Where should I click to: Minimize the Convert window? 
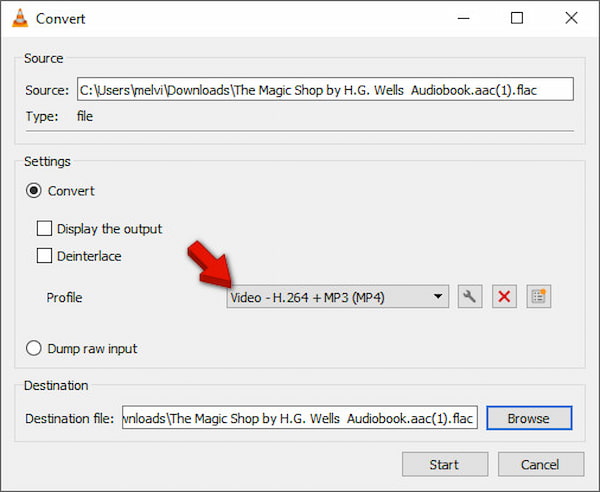point(463,18)
